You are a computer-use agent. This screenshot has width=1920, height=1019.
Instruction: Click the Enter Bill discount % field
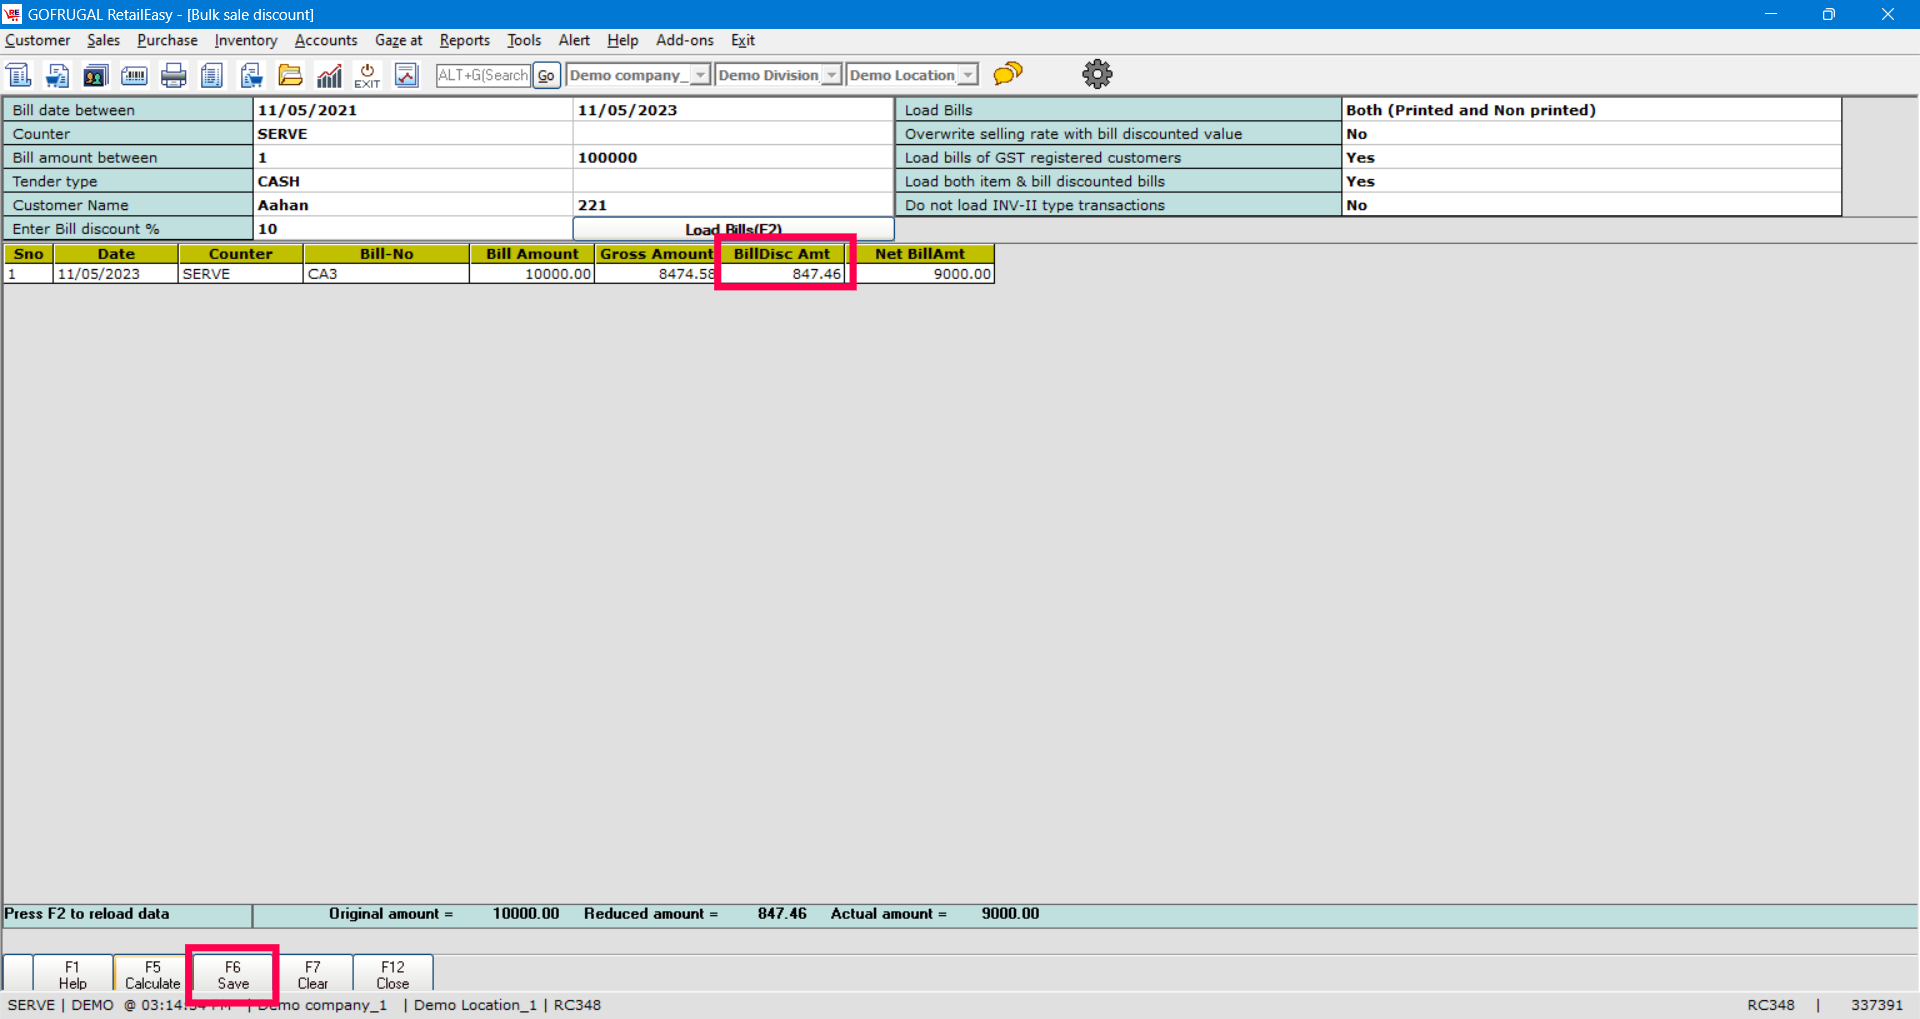(413, 229)
